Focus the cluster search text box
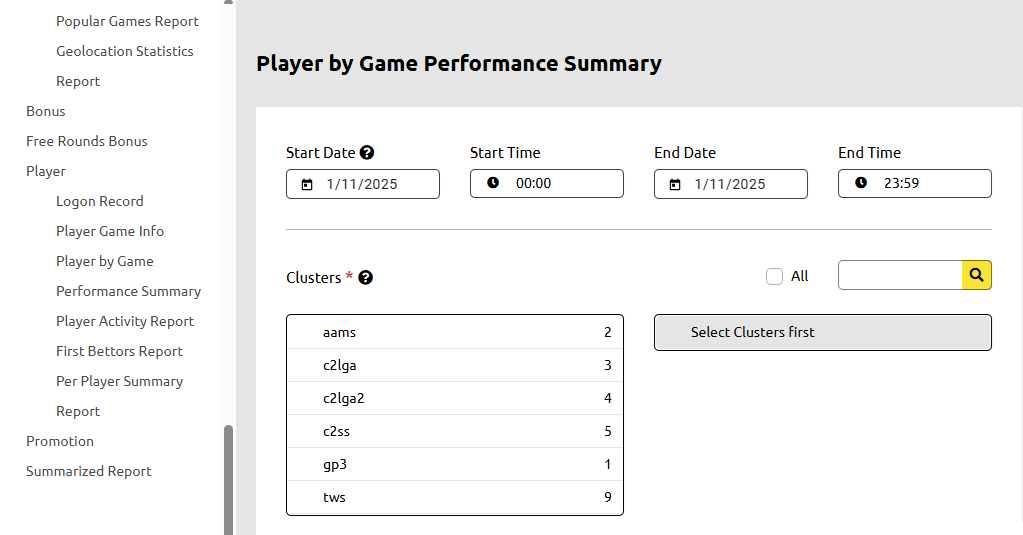This screenshot has height=535, width=1023. [900, 275]
